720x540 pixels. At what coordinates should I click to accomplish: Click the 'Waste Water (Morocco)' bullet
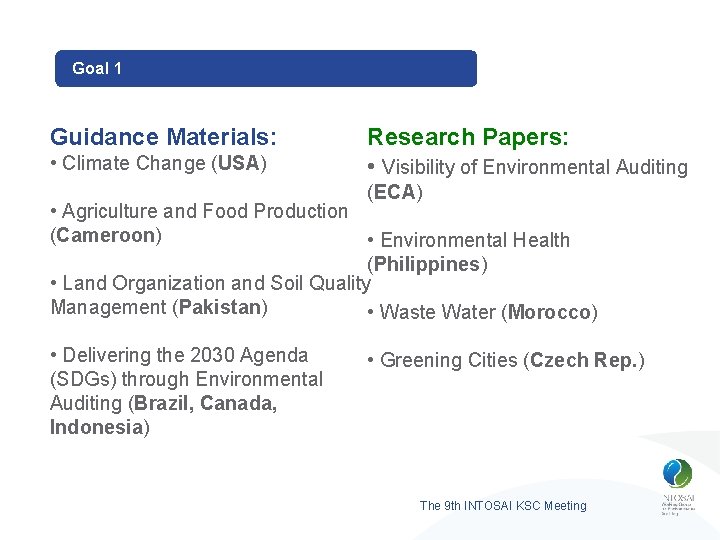(483, 312)
